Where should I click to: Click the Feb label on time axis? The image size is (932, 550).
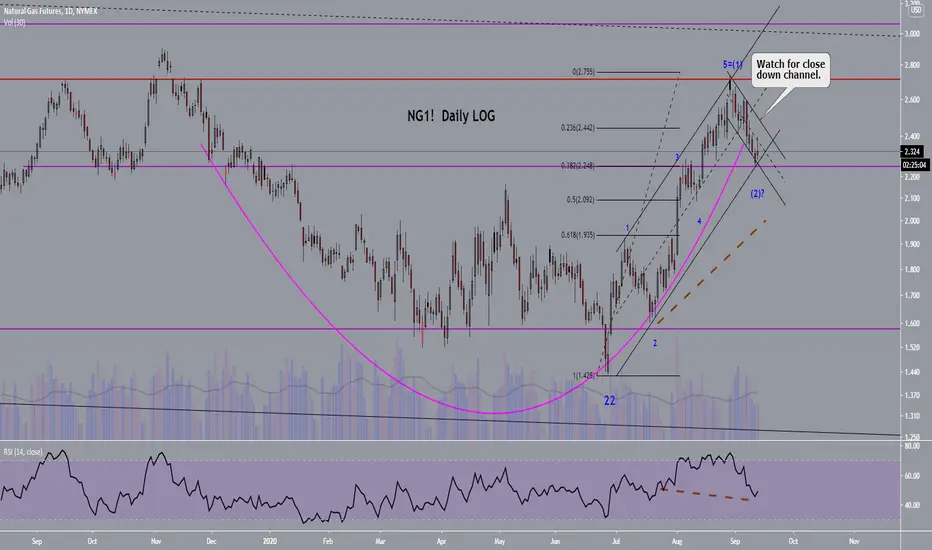(x=328, y=541)
